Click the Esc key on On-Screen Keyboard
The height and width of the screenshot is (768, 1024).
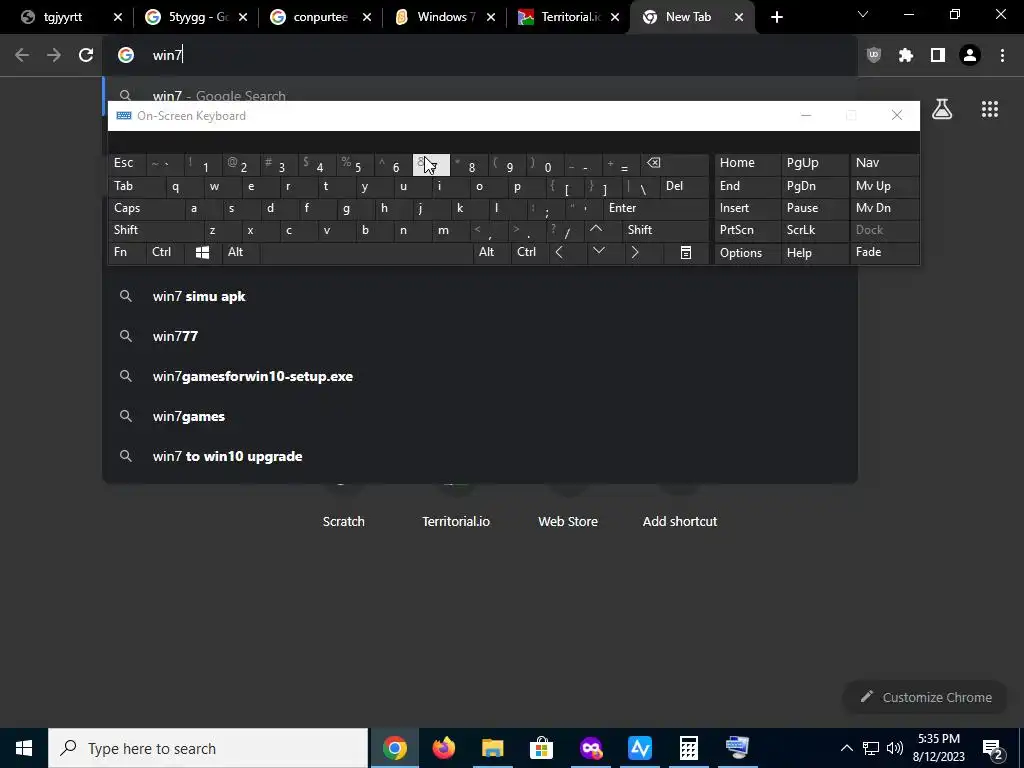pos(127,163)
